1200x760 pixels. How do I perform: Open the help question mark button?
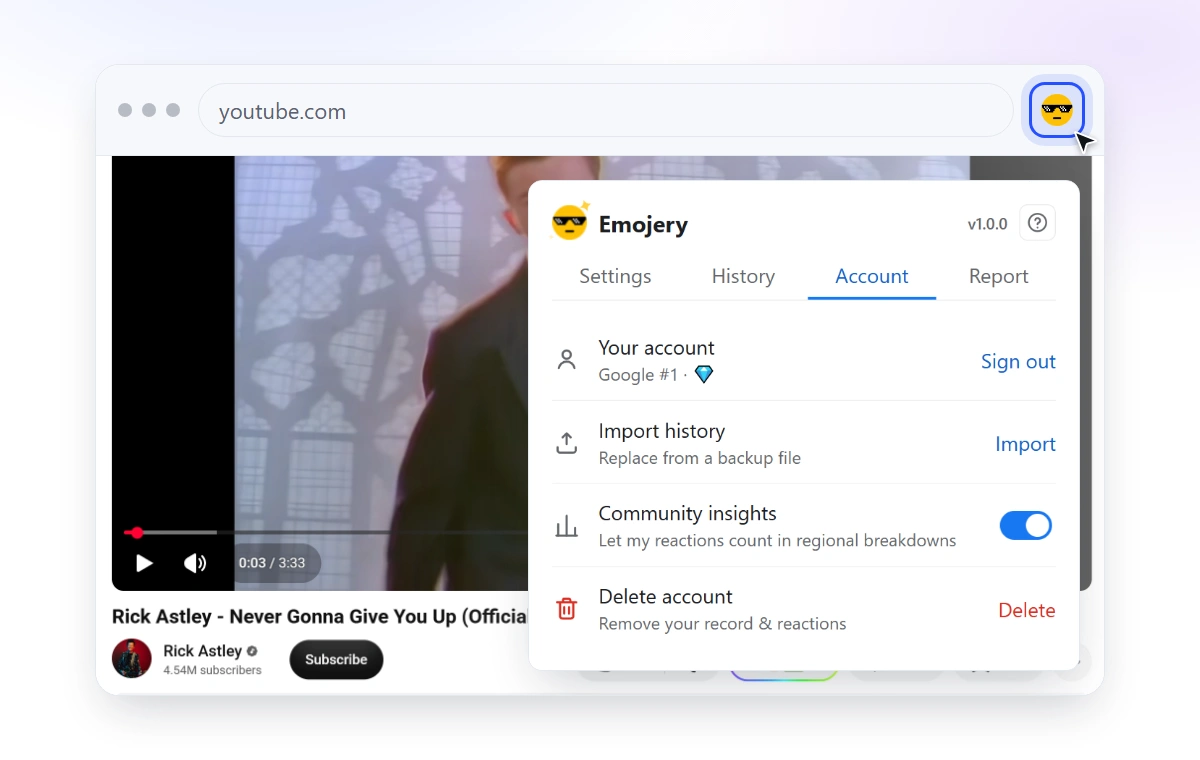point(1037,223)
